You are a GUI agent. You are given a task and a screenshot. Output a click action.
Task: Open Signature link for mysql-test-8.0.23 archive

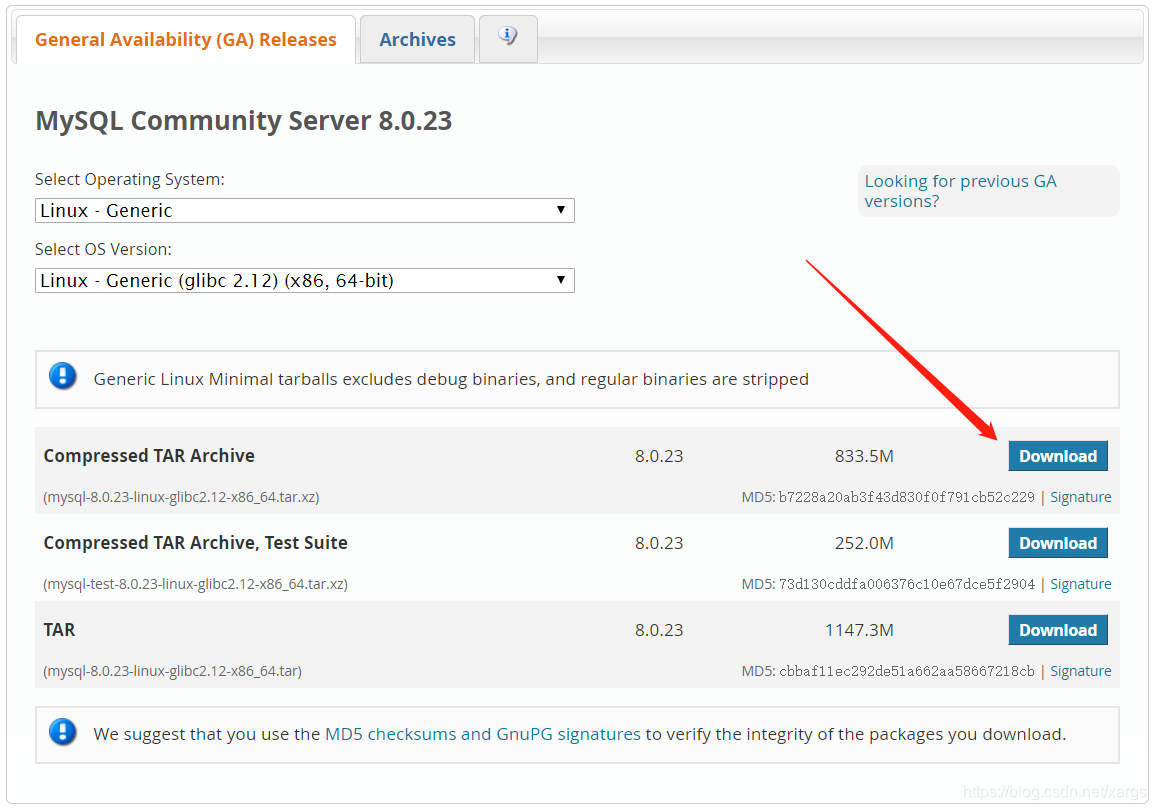point(1080,584)
